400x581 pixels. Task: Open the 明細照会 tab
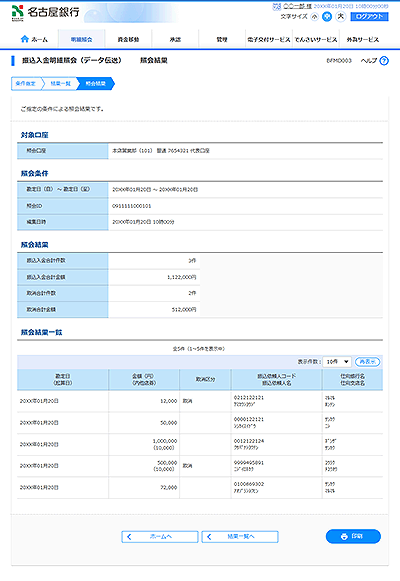[81, 39]
